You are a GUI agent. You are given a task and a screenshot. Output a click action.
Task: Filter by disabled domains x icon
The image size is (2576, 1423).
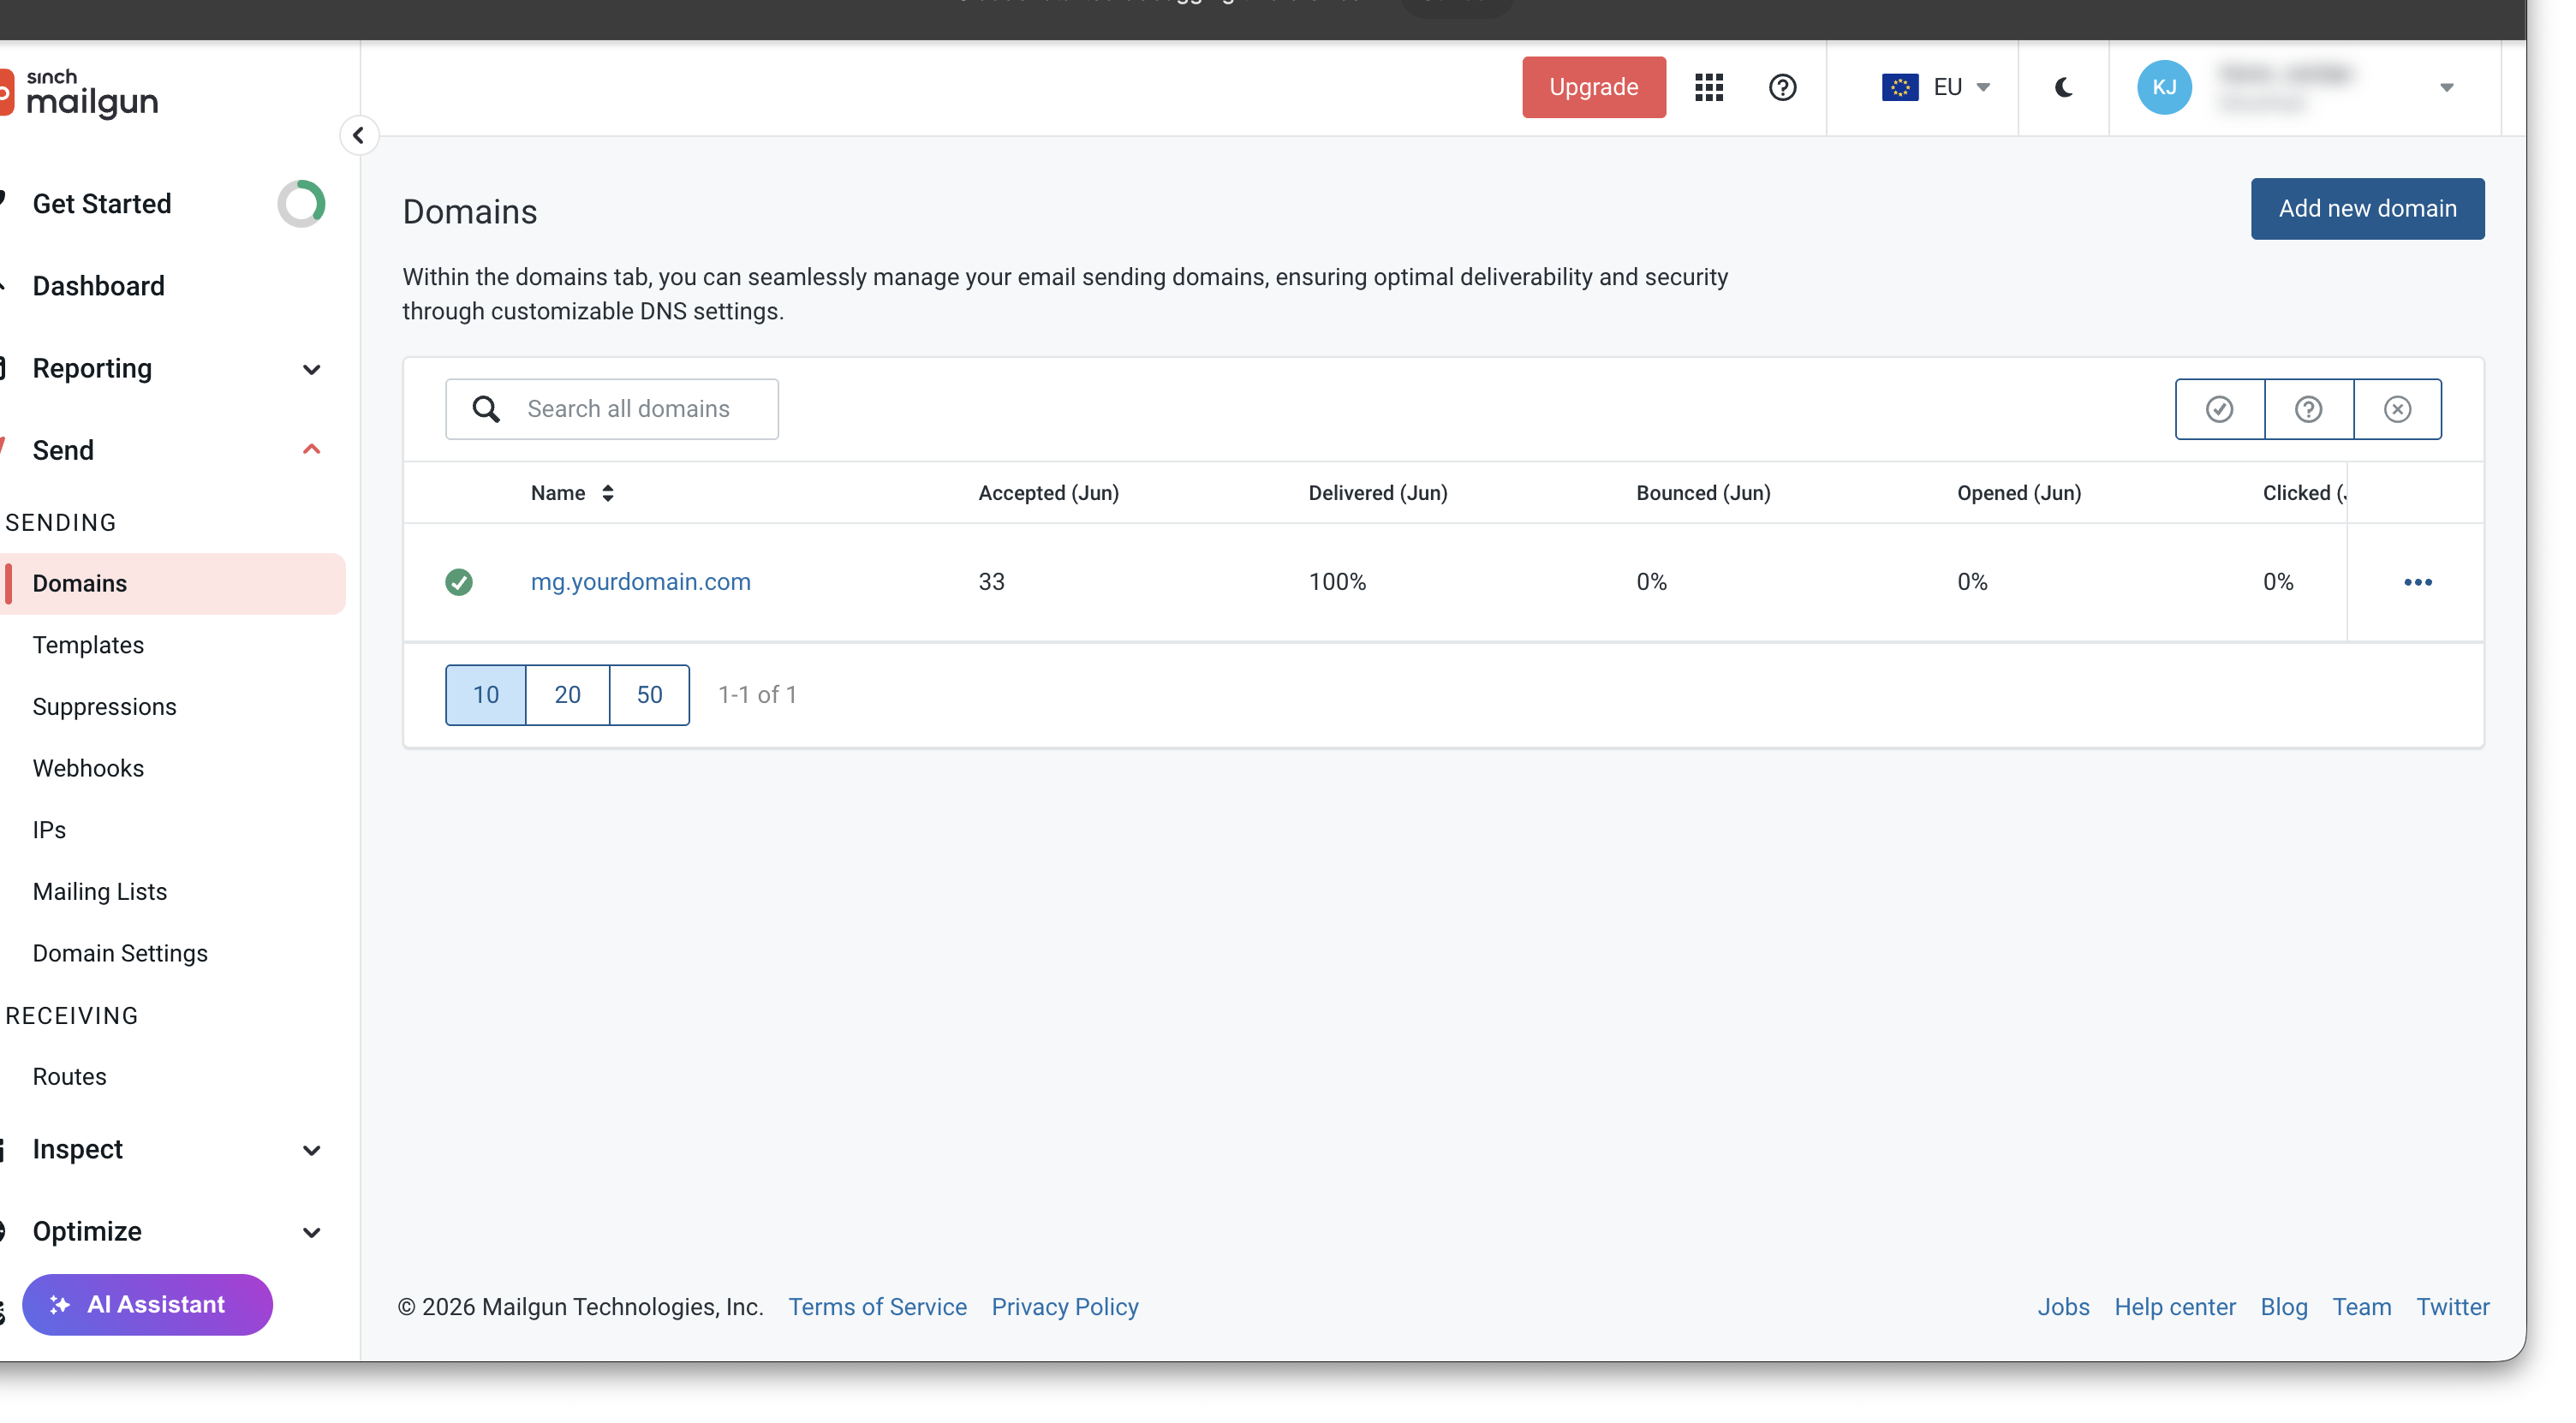[2397, 409]
